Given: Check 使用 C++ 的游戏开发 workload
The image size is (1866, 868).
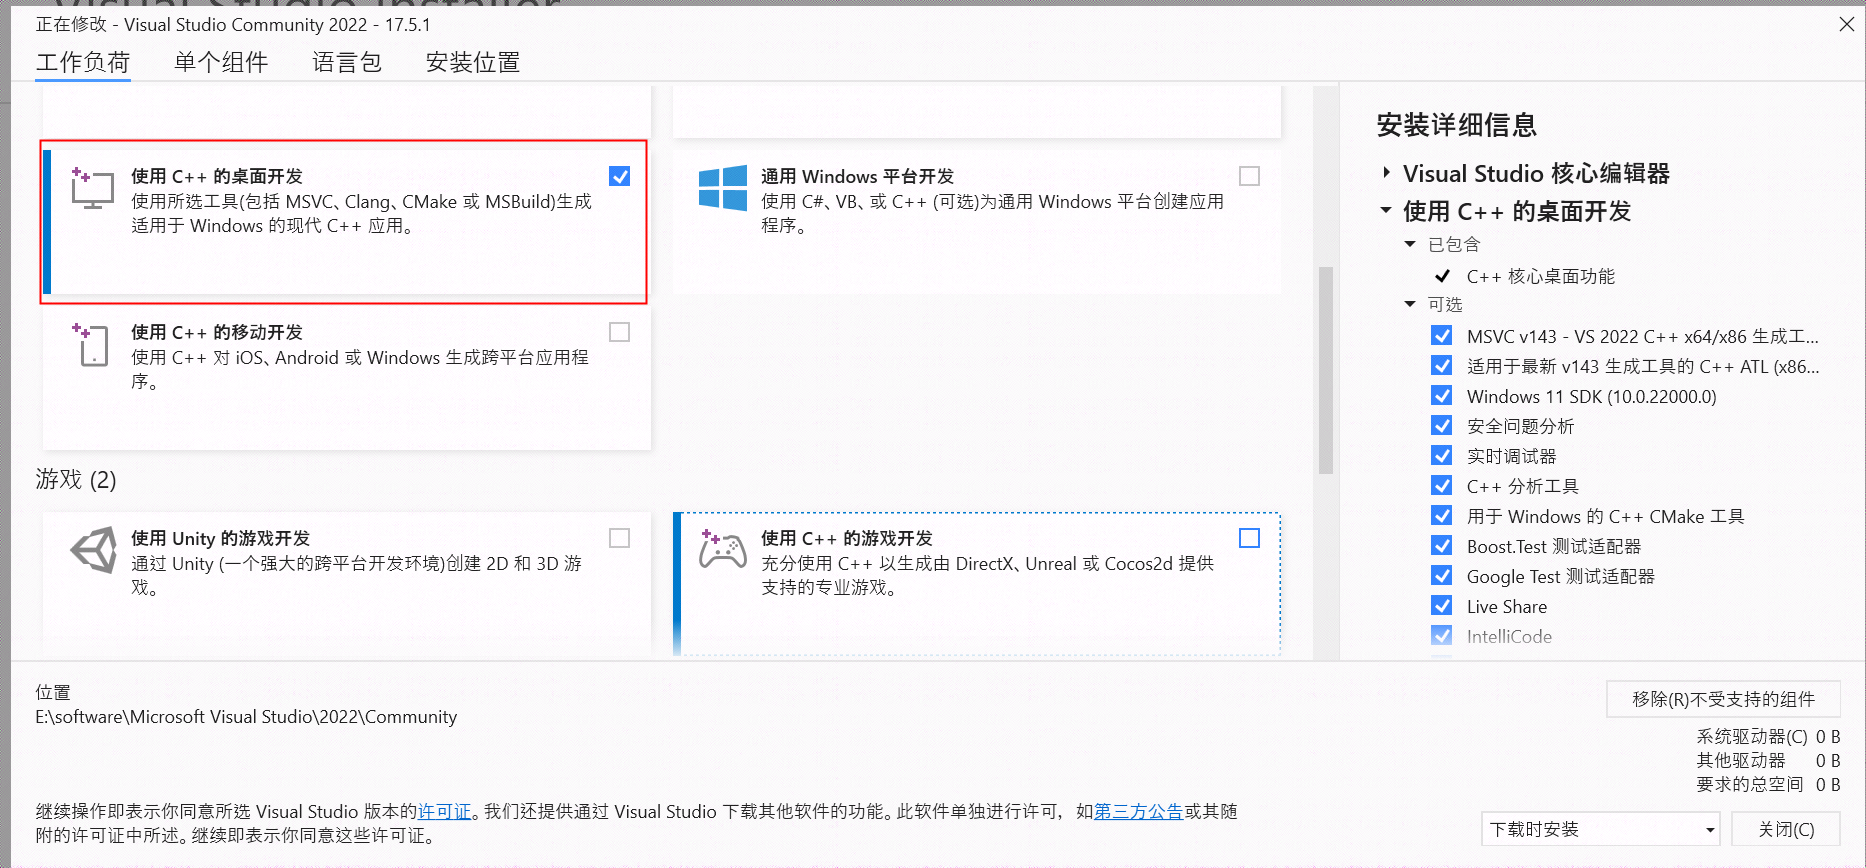Looking at the screenshot, I should point(1249,538).
